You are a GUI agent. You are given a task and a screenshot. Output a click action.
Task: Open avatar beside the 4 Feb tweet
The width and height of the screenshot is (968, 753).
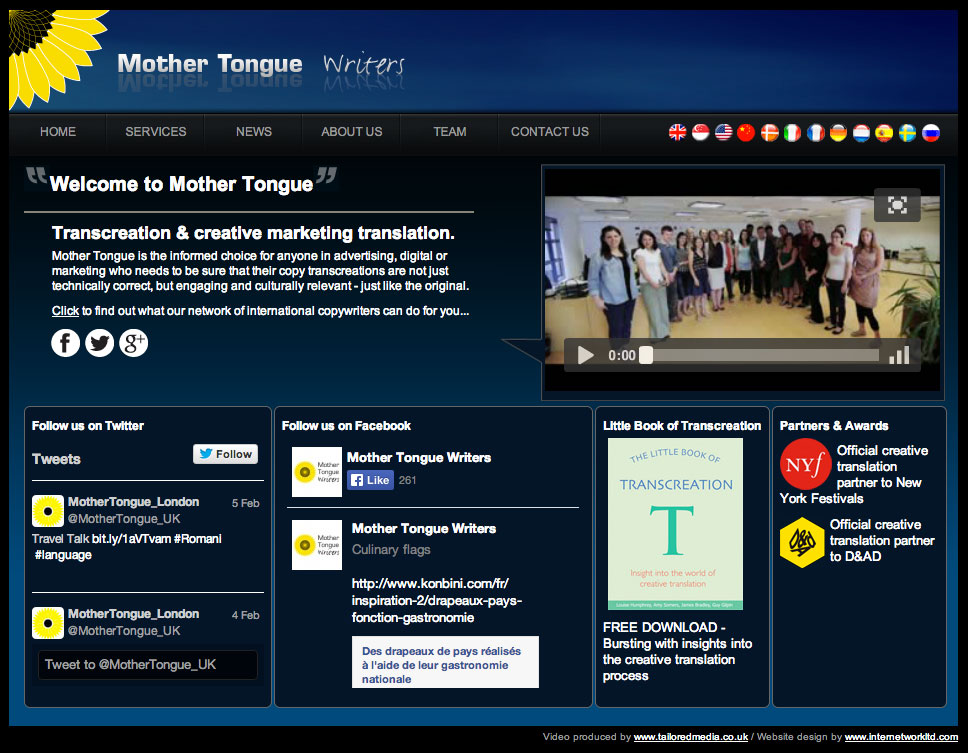[x=48, y=623]
